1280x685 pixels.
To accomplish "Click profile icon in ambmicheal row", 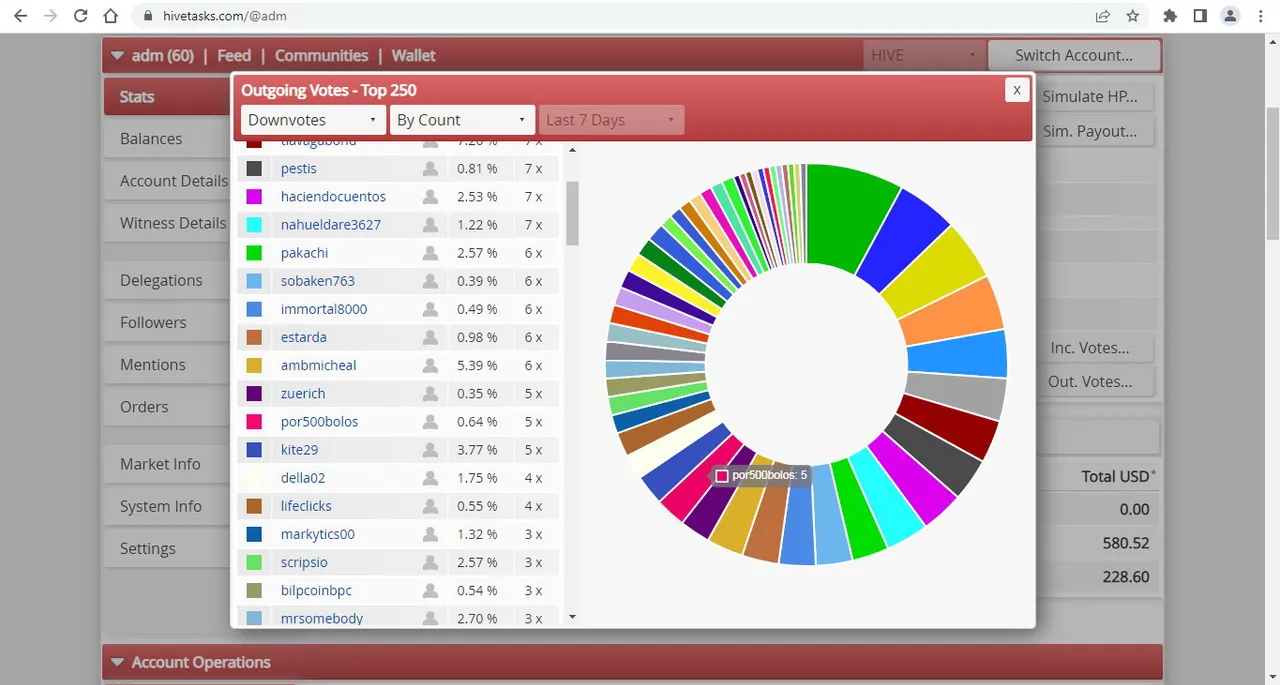I will pyautogui.click(x=430, y=365).
